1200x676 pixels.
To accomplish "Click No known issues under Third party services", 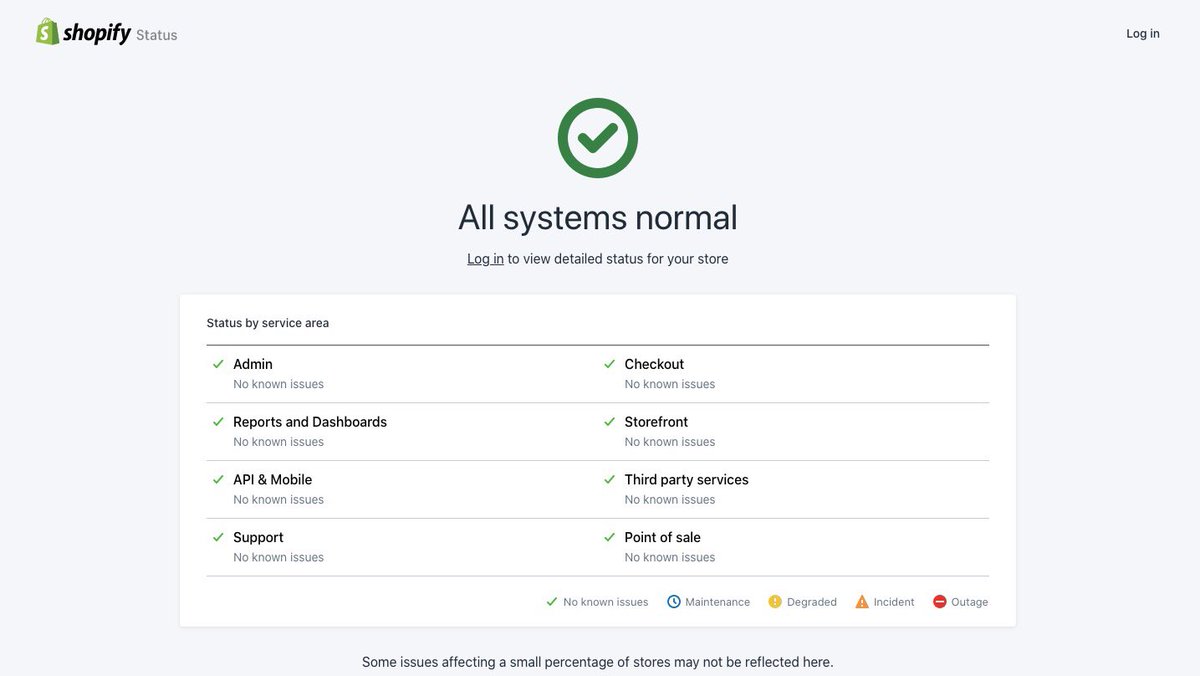I will point(670,499).
